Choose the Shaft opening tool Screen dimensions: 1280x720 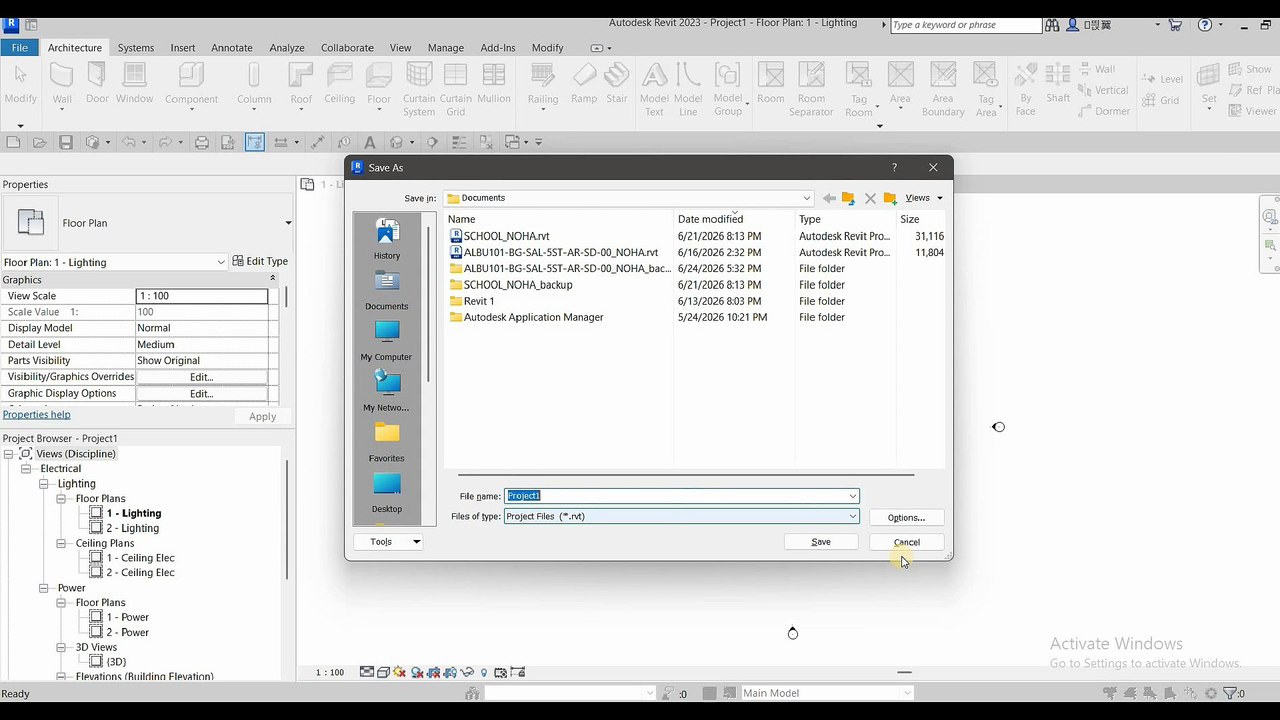(x=1058, y=84)
